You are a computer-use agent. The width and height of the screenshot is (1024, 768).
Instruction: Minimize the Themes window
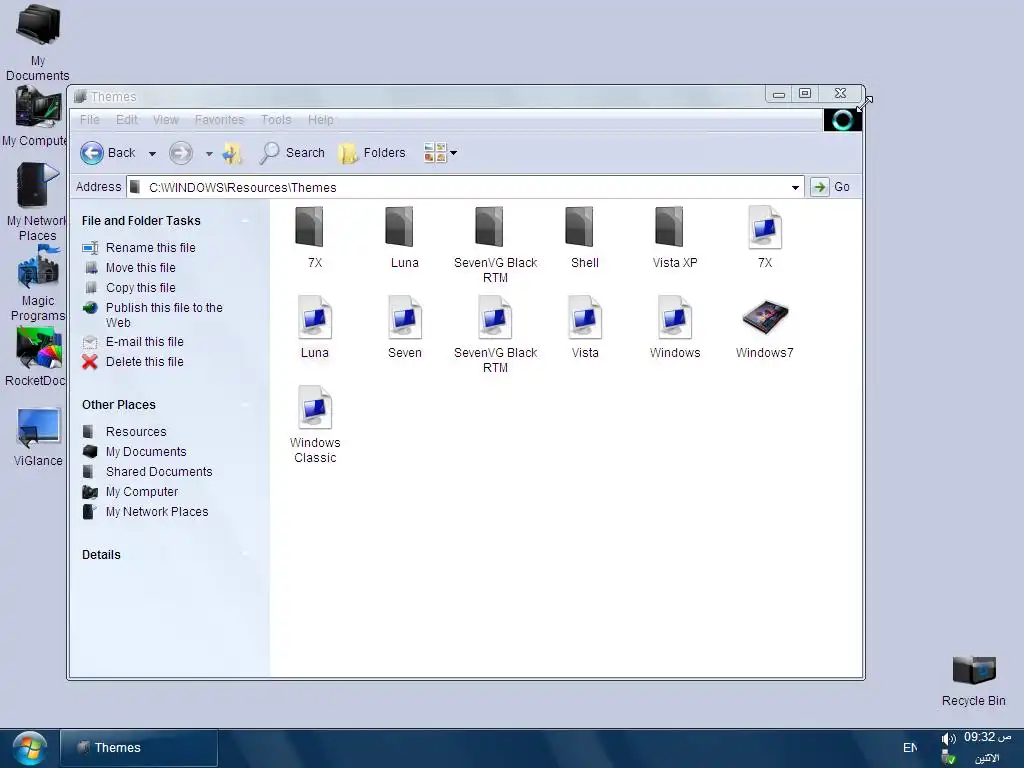click(778, 94)
